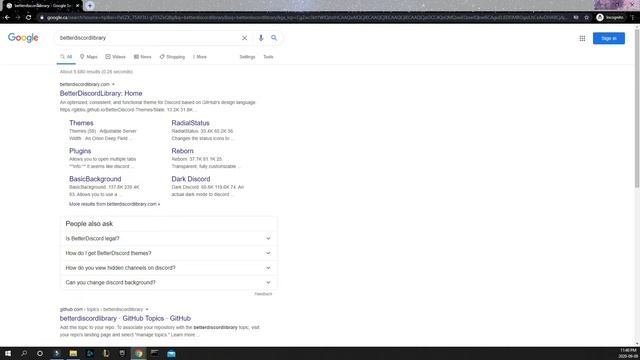The height and width of the screenshot is (360, 640).
Task: Open the Dark Discord sitelink
Action: (191, 179)
